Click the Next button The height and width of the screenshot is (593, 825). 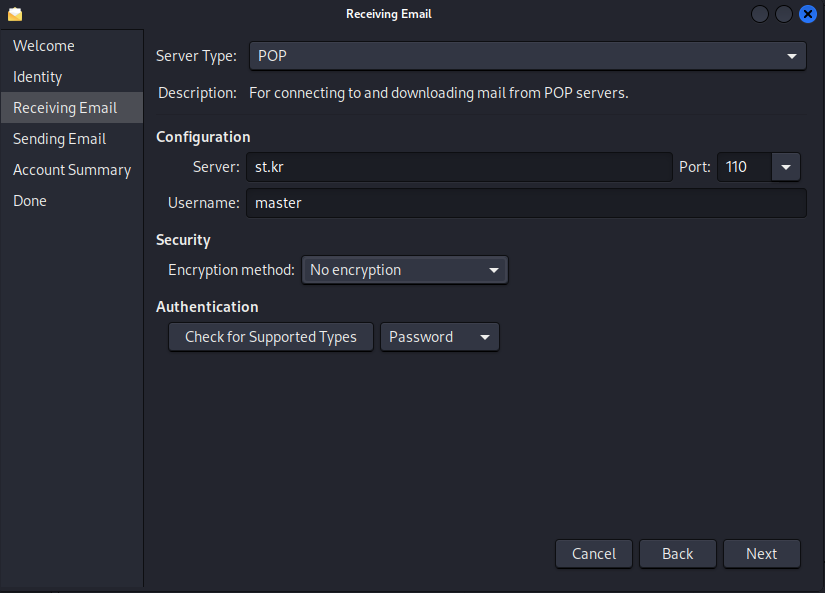761,554
